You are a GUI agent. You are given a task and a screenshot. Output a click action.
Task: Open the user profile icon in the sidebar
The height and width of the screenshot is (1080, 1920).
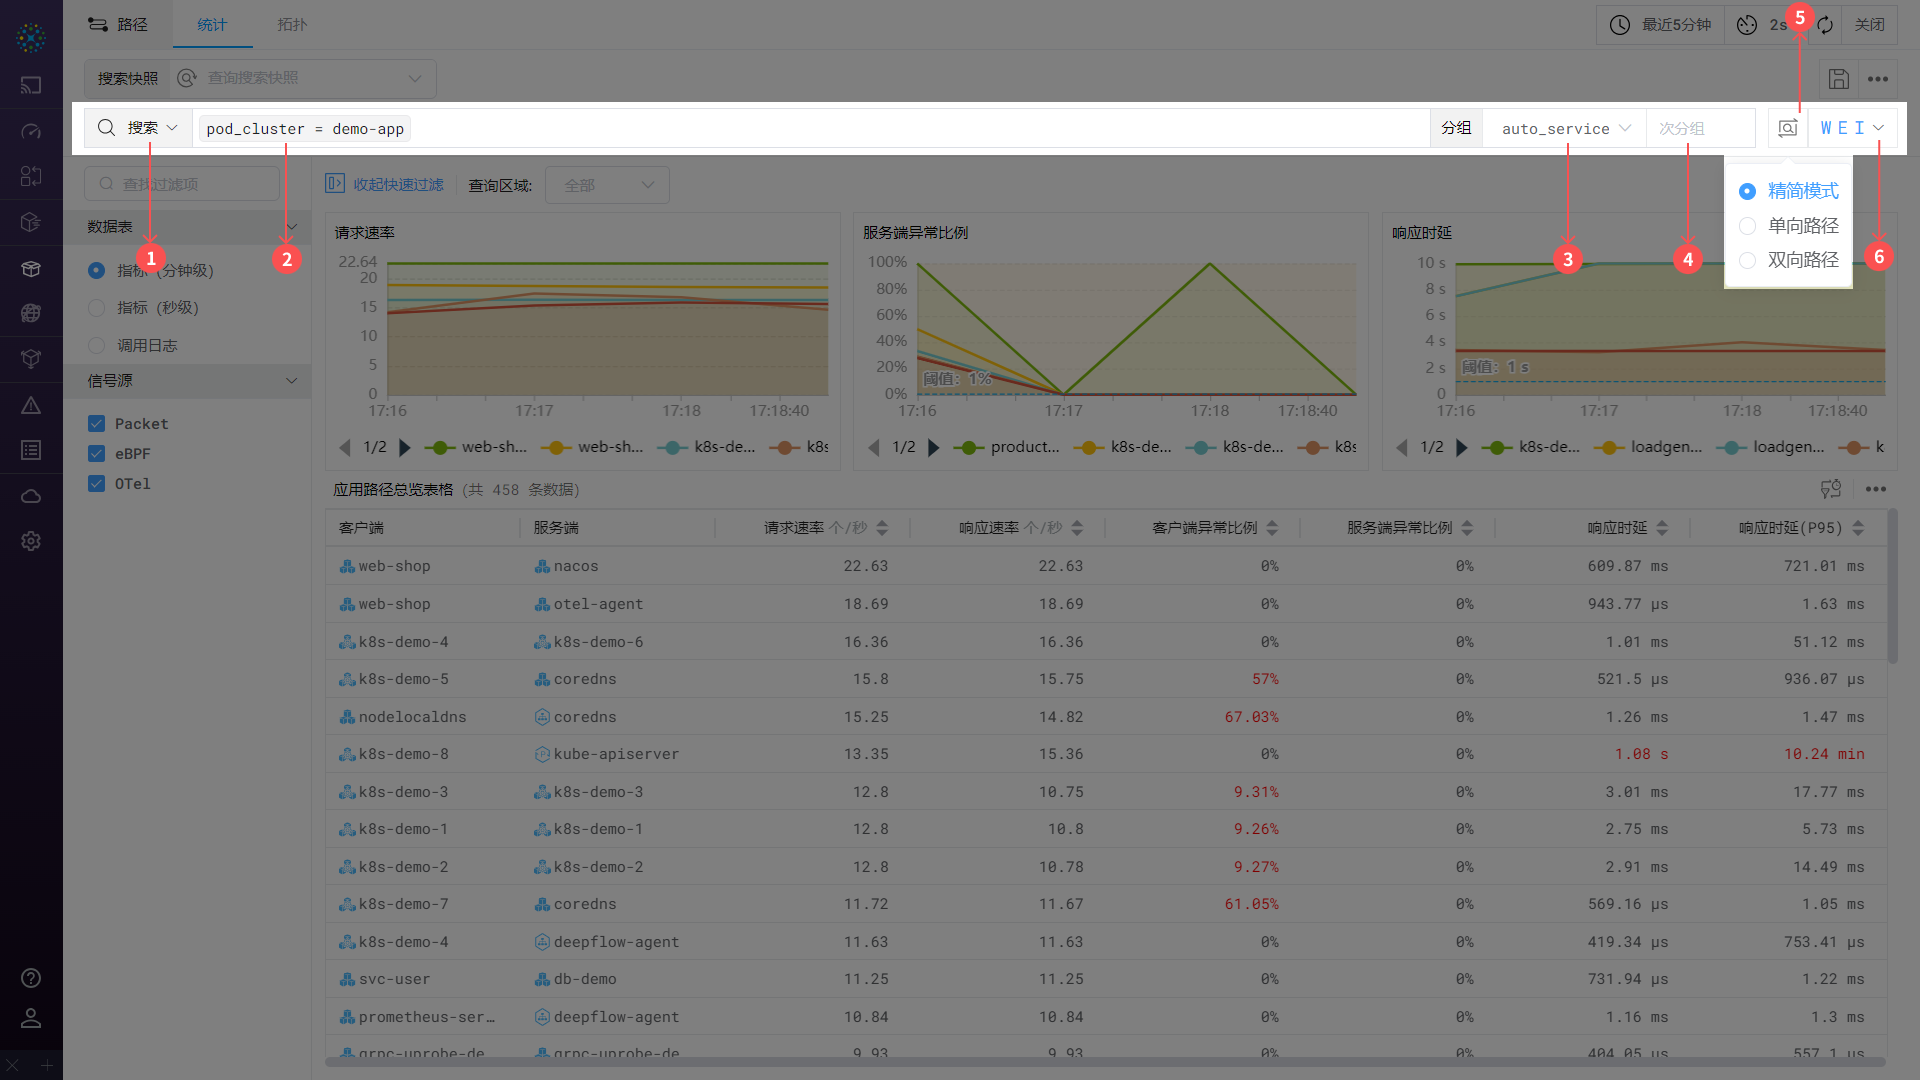coord(31,1018)
